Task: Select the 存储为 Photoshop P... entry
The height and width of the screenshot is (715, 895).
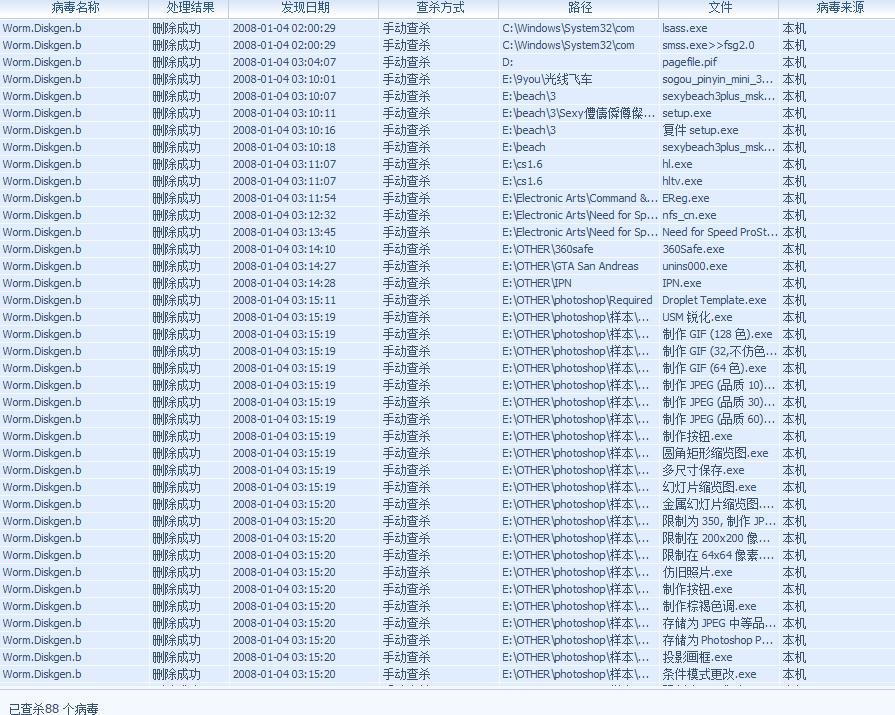Action: [x=717, y=640]
